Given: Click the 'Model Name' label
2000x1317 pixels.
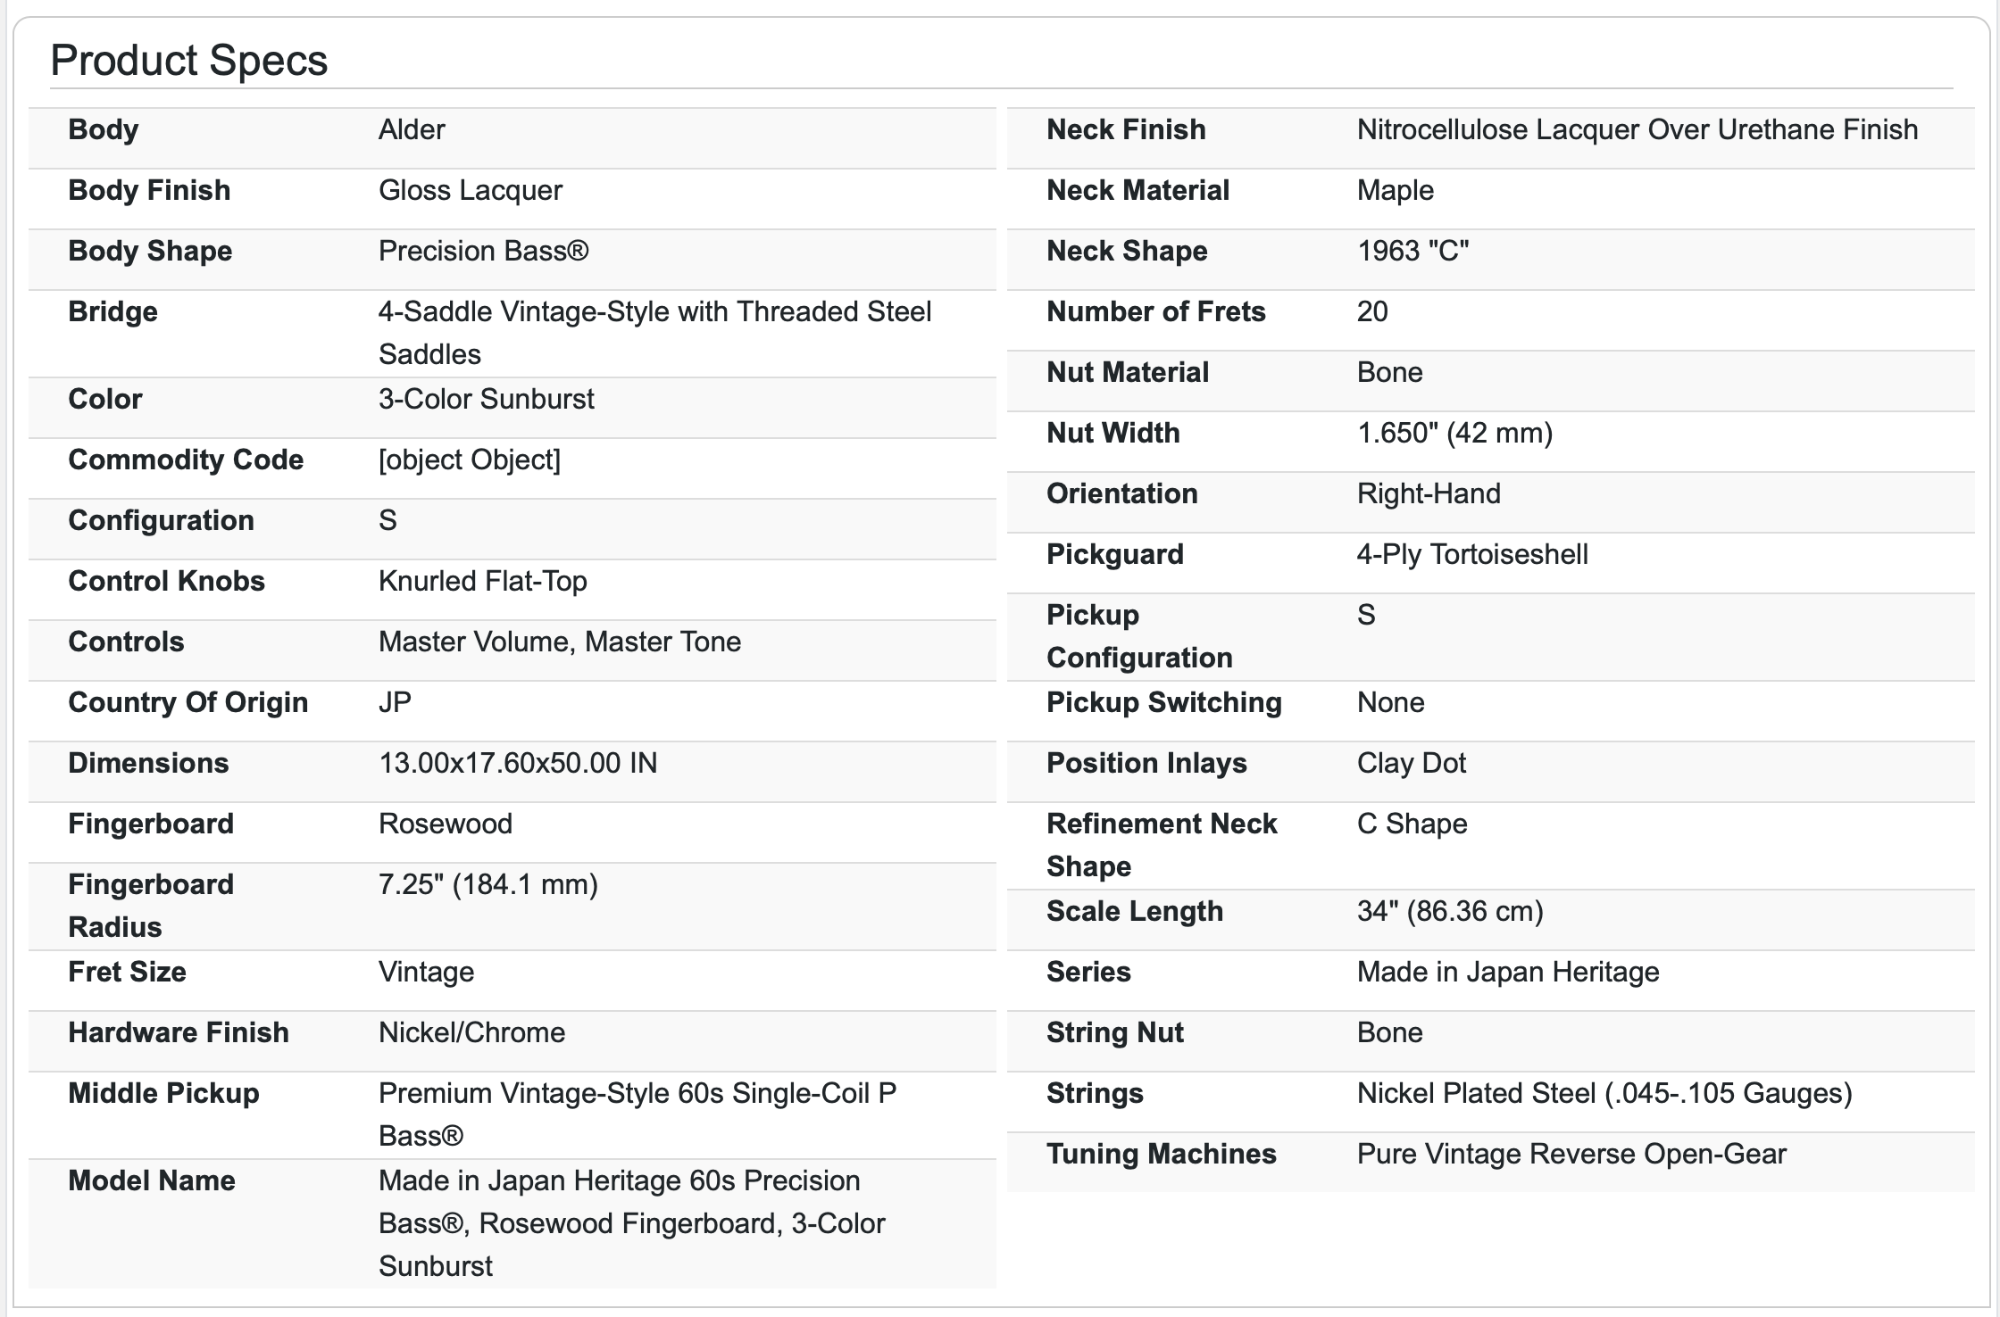Looking at the screenshot, I should coord(151,1181).
